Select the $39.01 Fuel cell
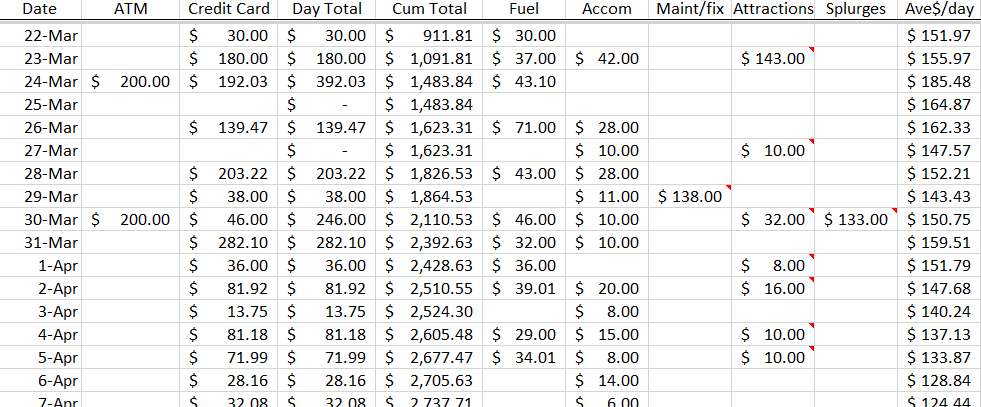This screenshot has height=407, width=981. point(525,289)
